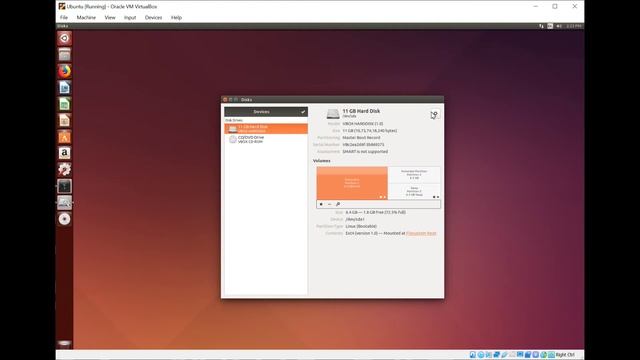
Task: Open the Disks gear menu button
Action: point(434,115)
